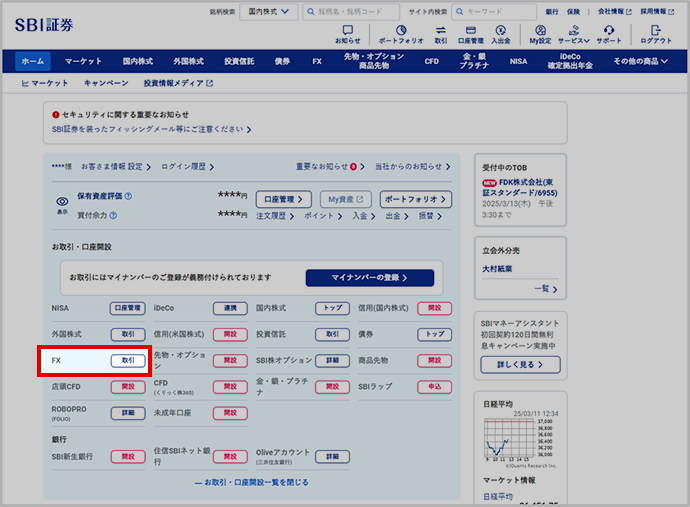Open the FX nav tab
690x507 pixels.
click(317, 61)
